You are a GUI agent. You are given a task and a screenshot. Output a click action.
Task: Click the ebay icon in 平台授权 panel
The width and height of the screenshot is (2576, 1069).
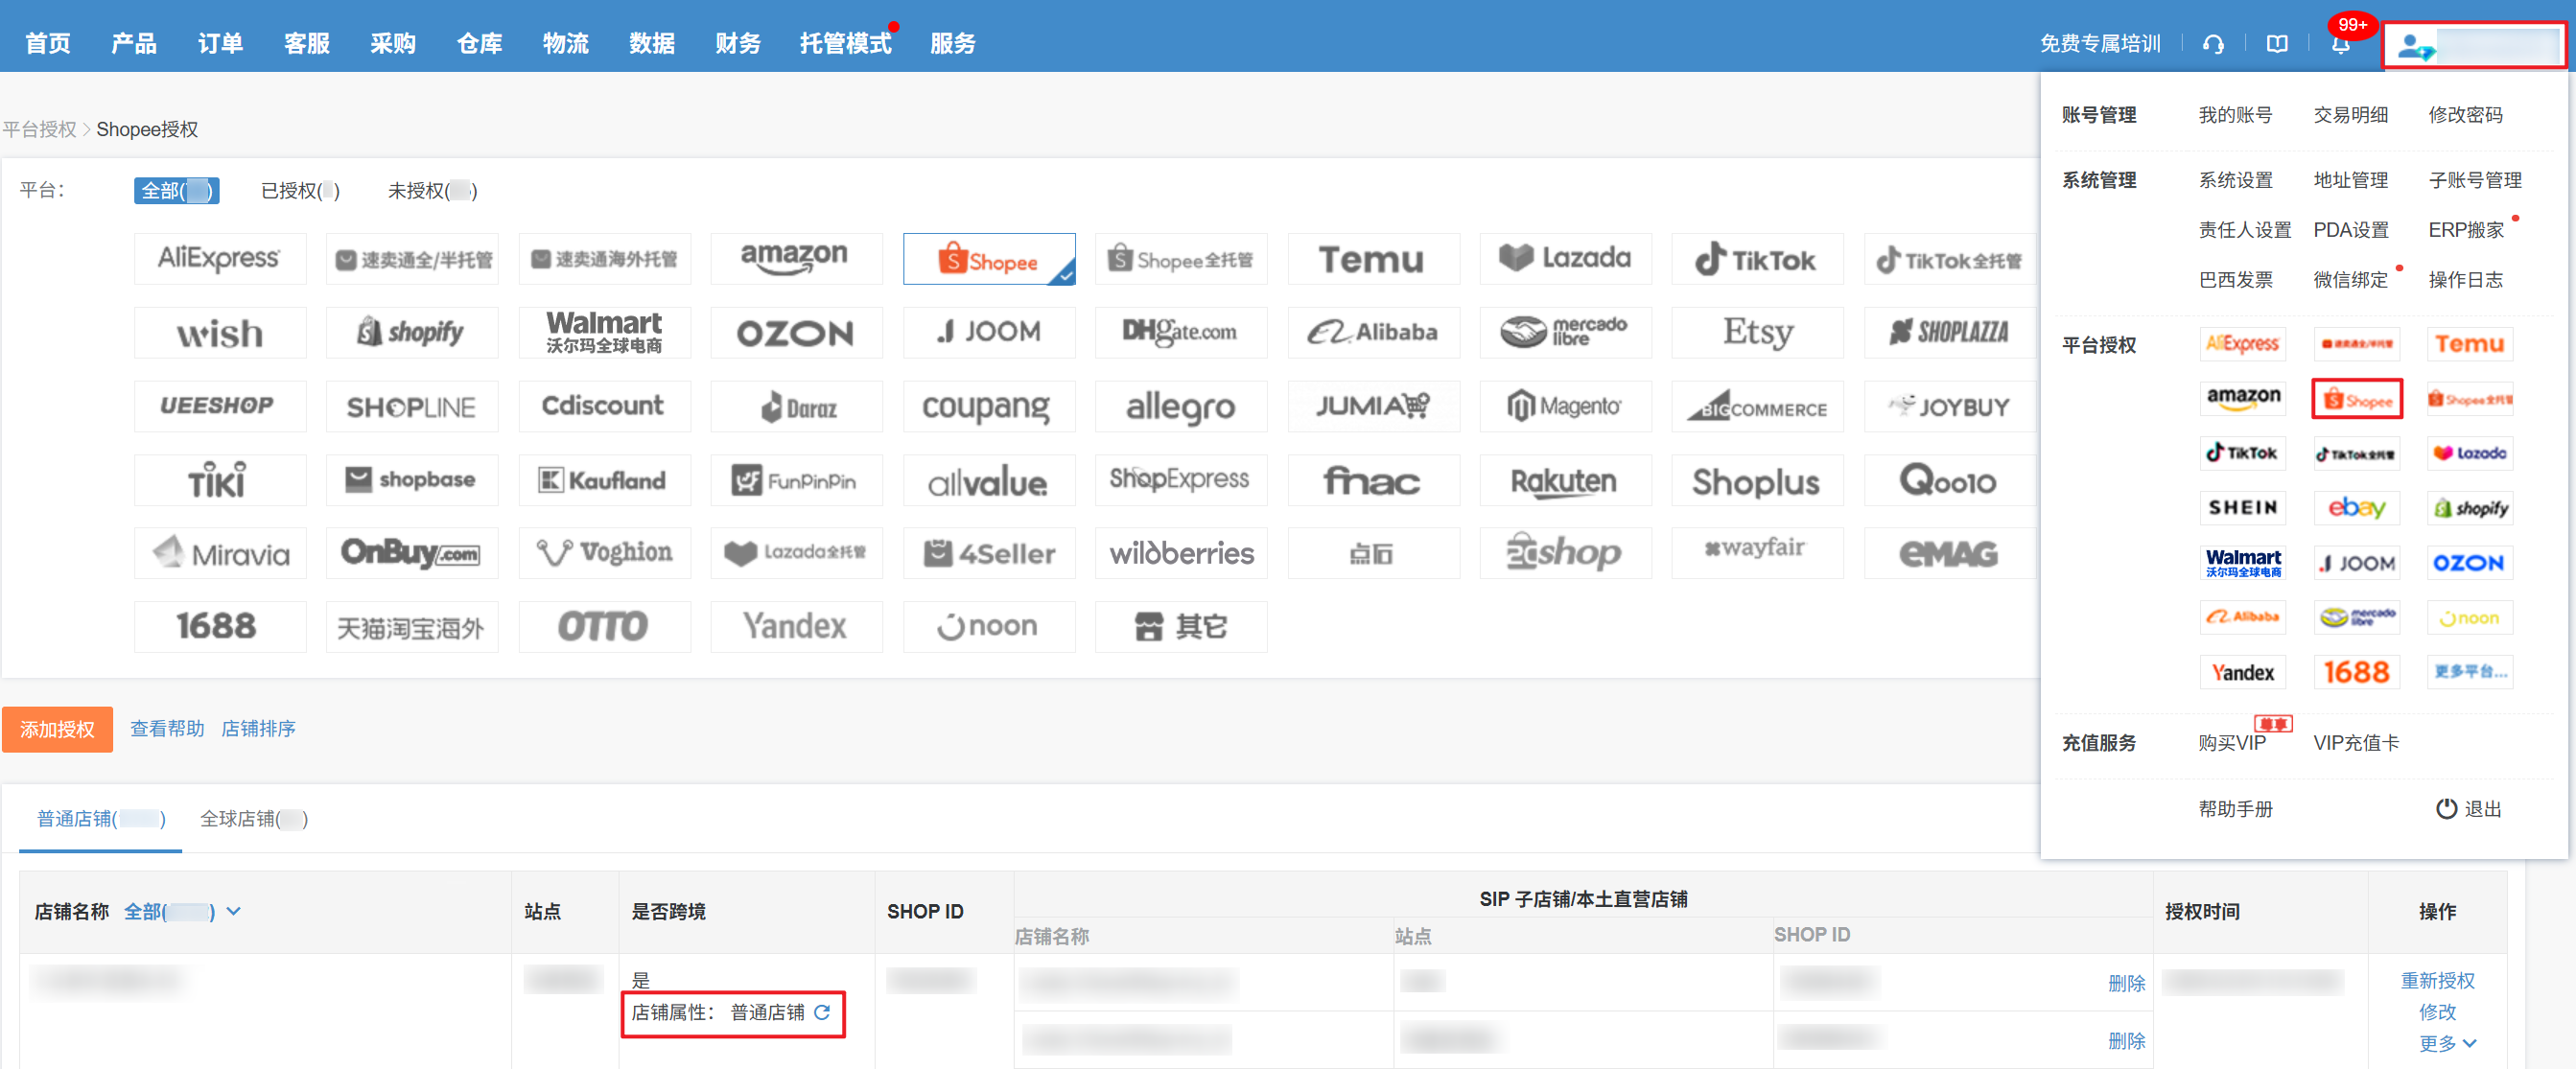point(2356,508)
